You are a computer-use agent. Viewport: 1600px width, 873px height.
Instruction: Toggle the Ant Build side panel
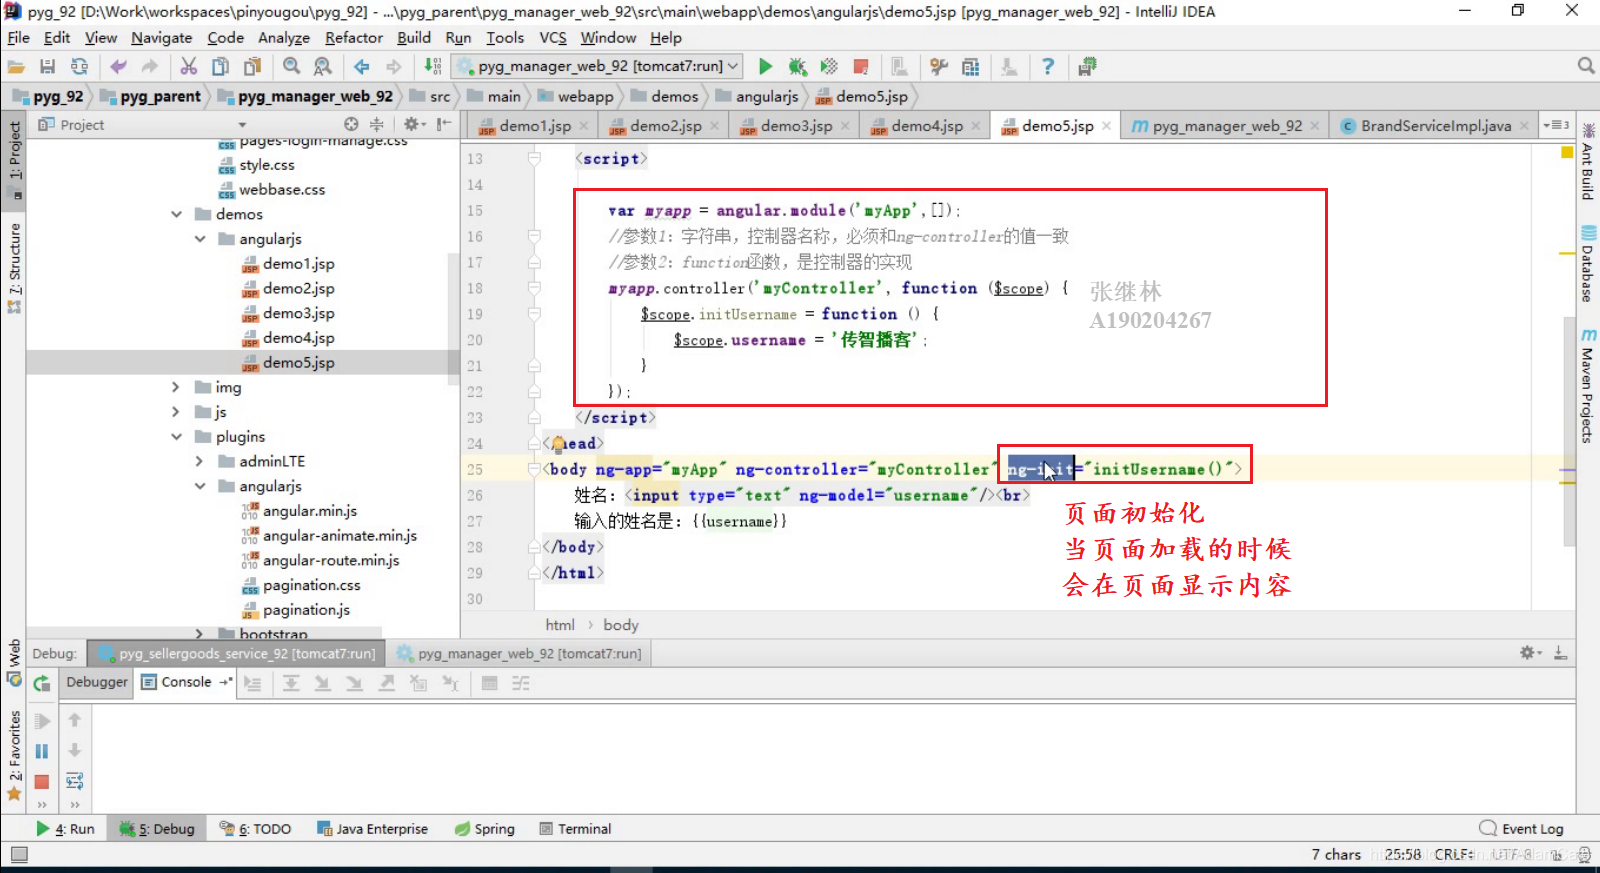click(1587, 161)
